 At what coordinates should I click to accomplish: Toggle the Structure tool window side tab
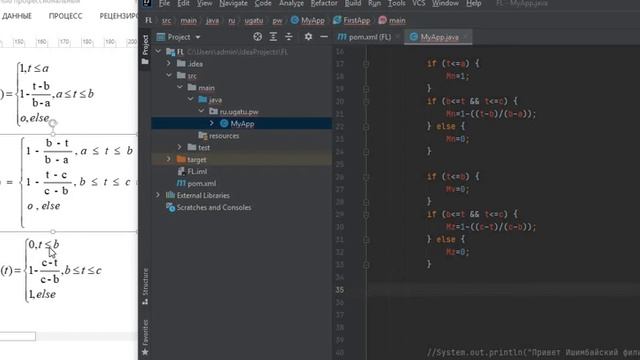pos(145,286)
